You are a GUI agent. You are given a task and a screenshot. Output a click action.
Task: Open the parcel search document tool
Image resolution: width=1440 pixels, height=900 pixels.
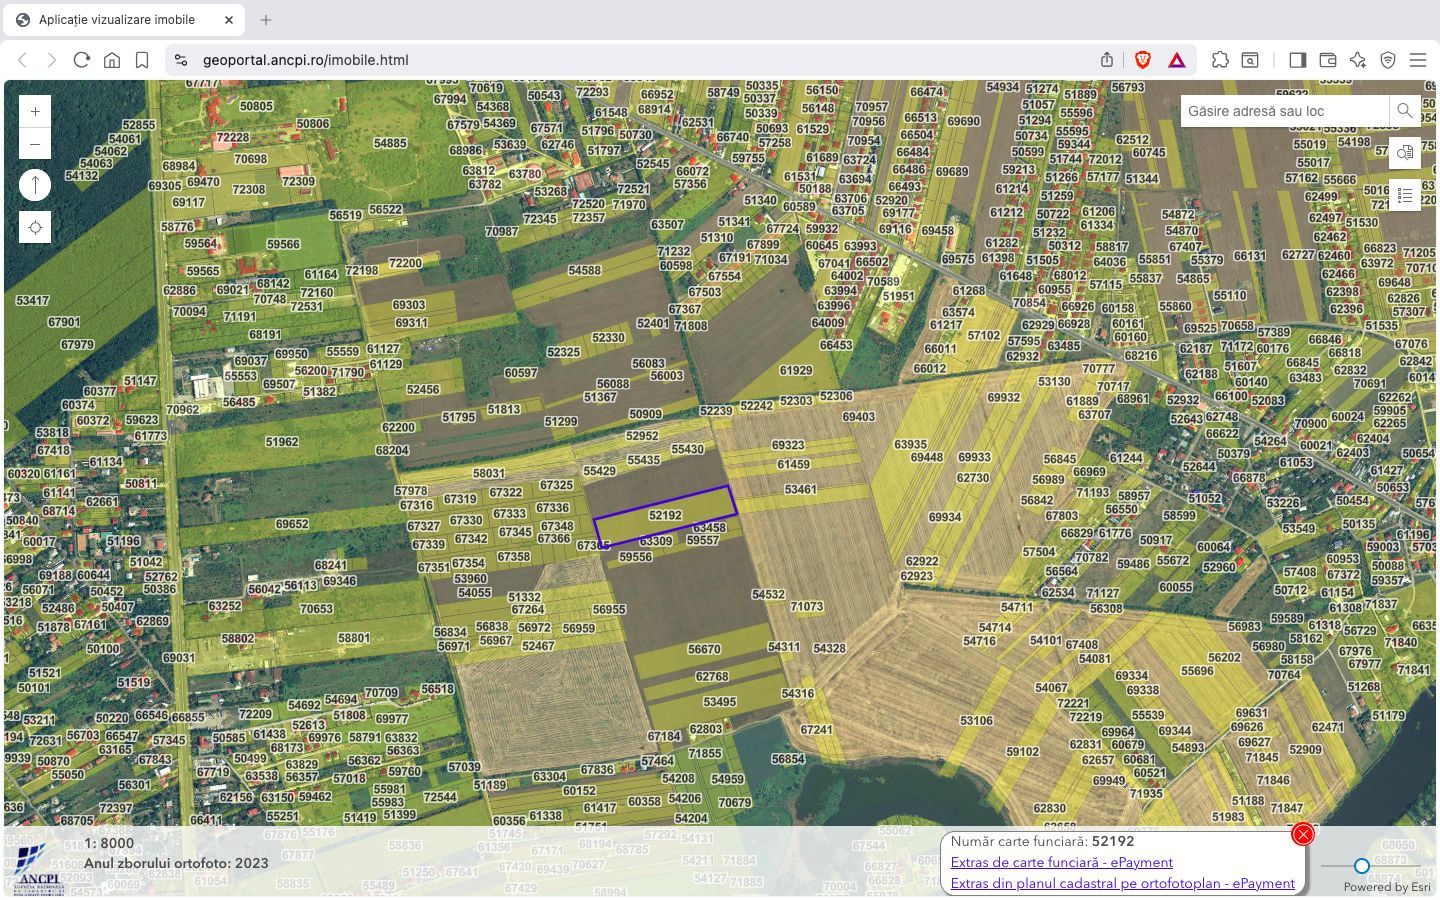click(1405, 153)
